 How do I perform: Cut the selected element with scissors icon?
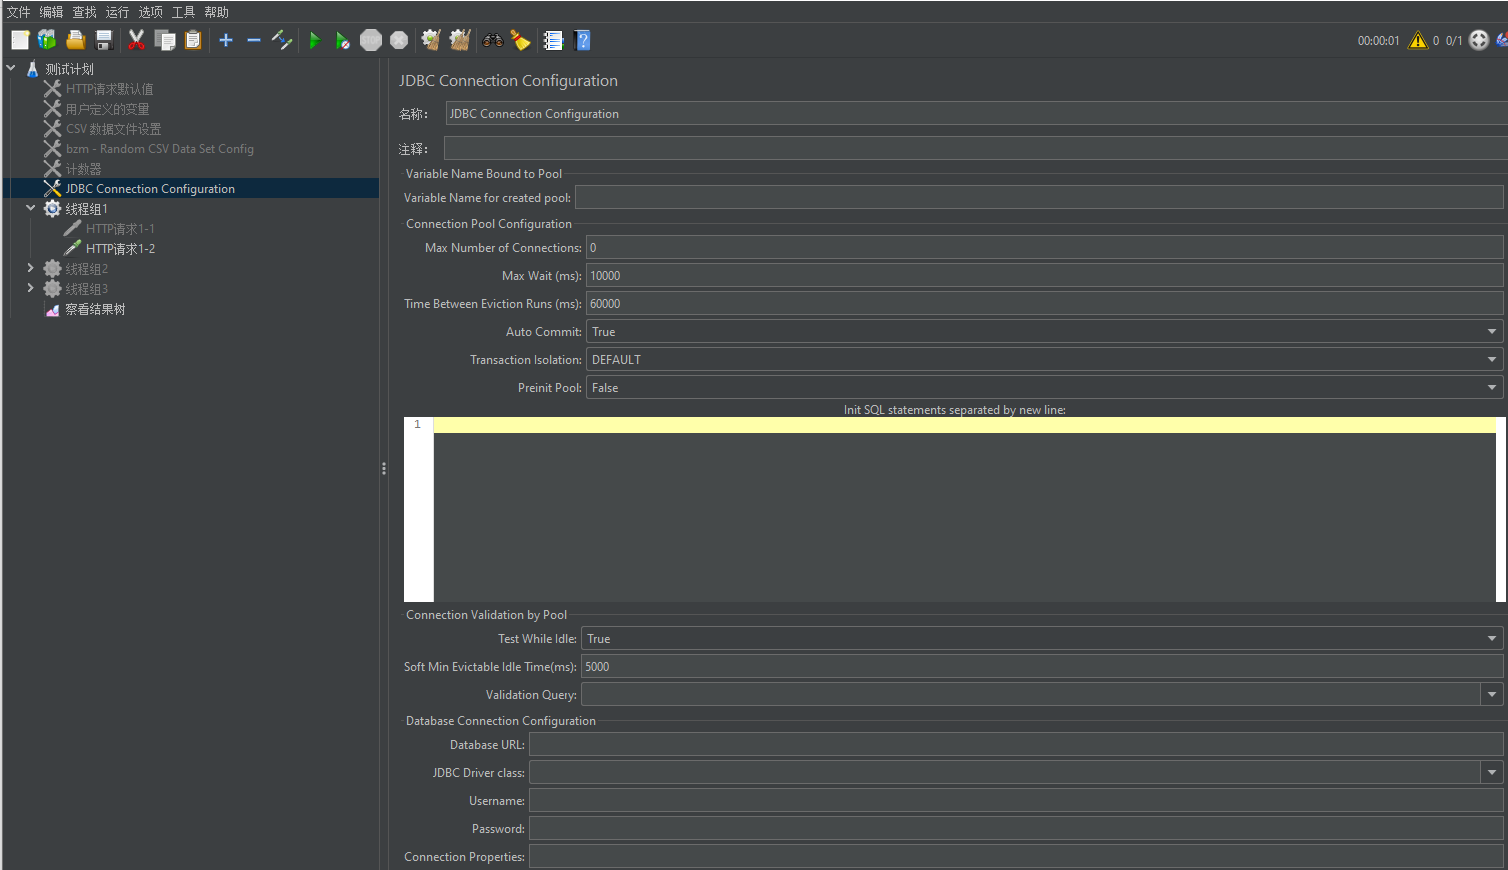click(x=137, y=40)
